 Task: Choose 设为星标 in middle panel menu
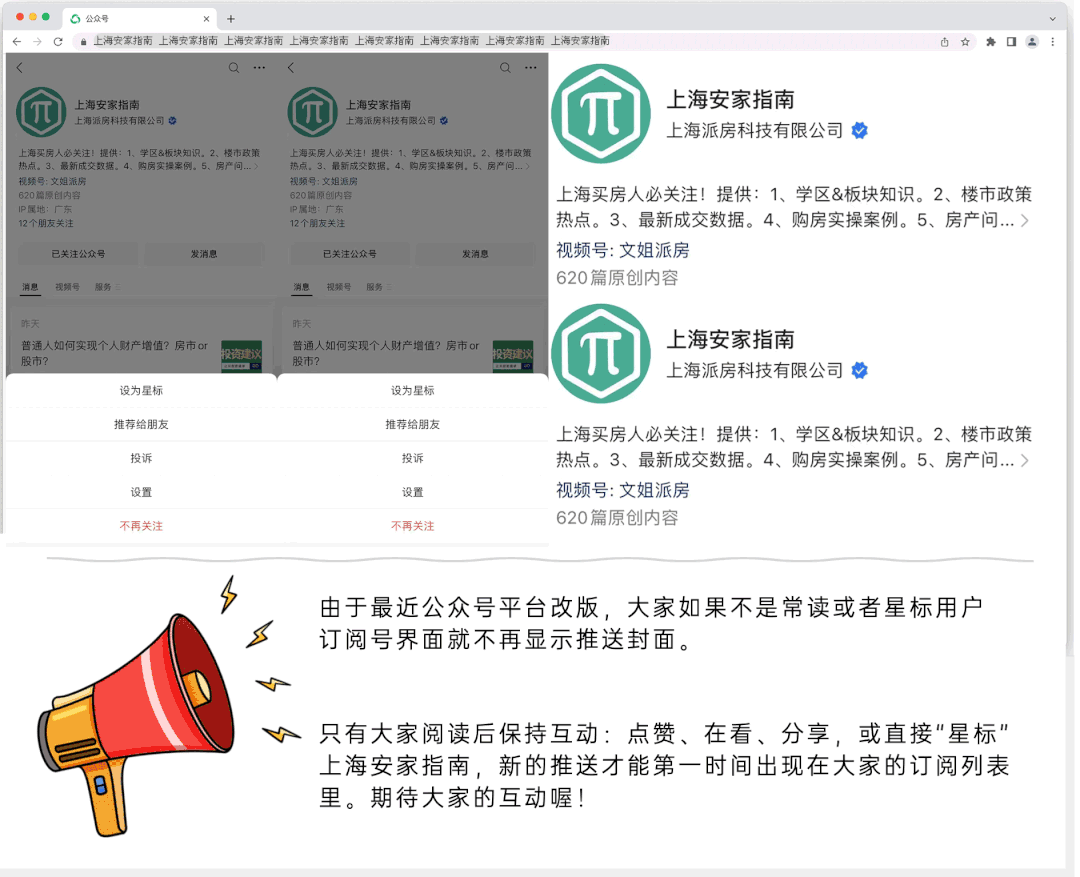413,391
